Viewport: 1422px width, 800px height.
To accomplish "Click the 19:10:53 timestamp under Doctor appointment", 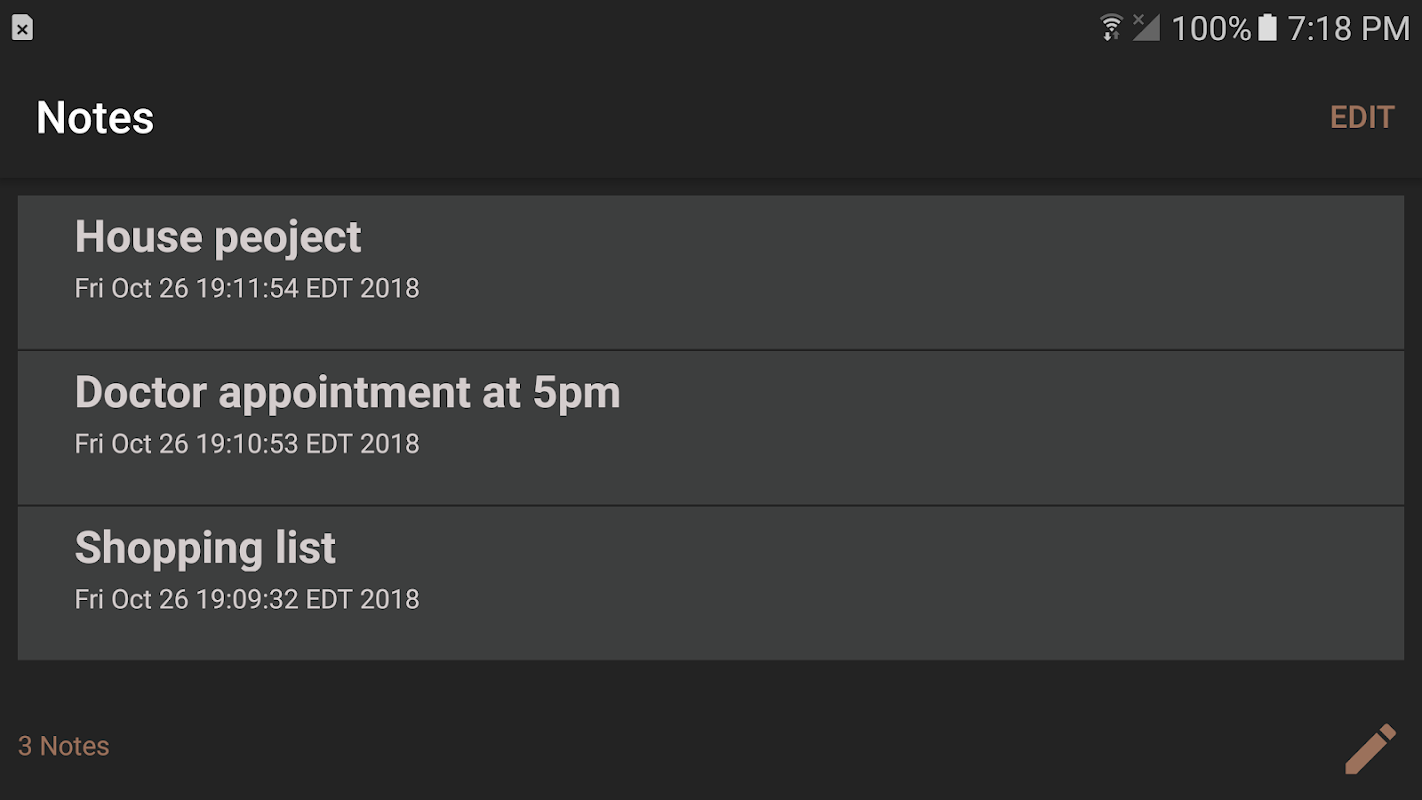I will pos(247,444).
